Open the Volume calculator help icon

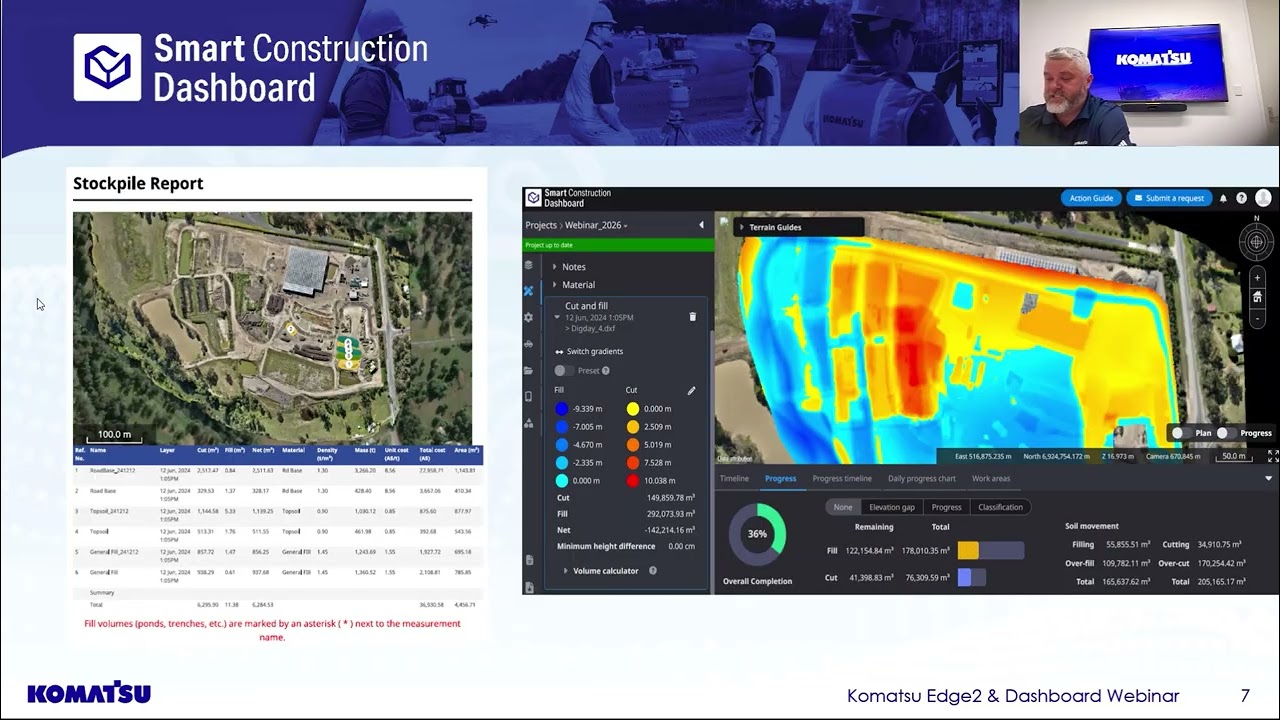[653, 571]
